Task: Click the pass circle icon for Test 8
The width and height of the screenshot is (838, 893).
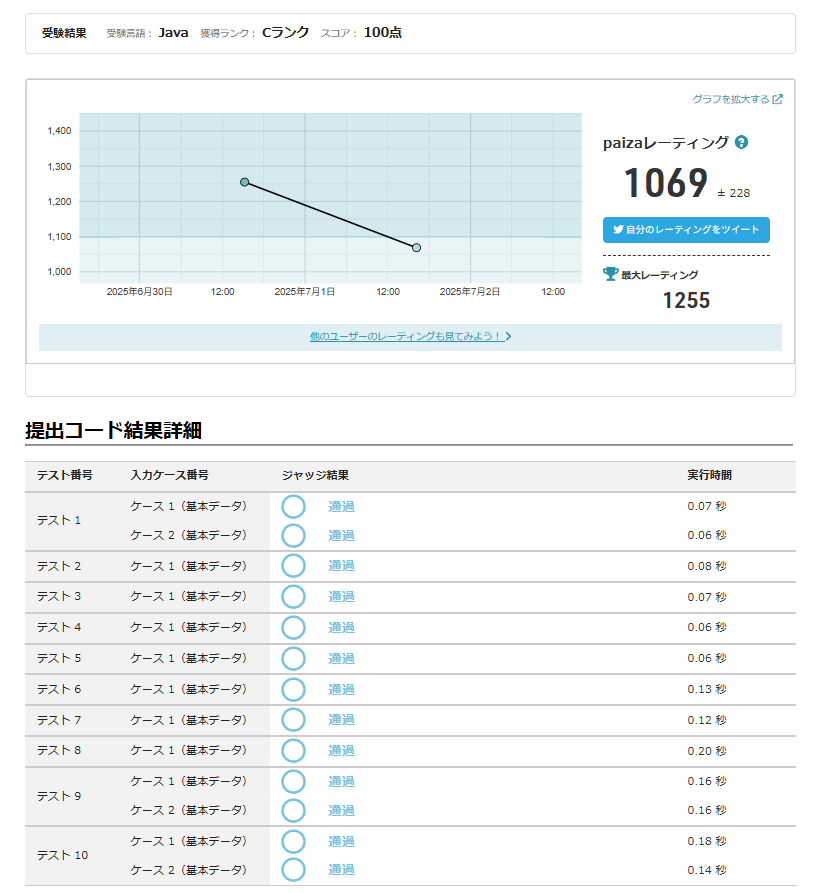Action: click(293, 750)
